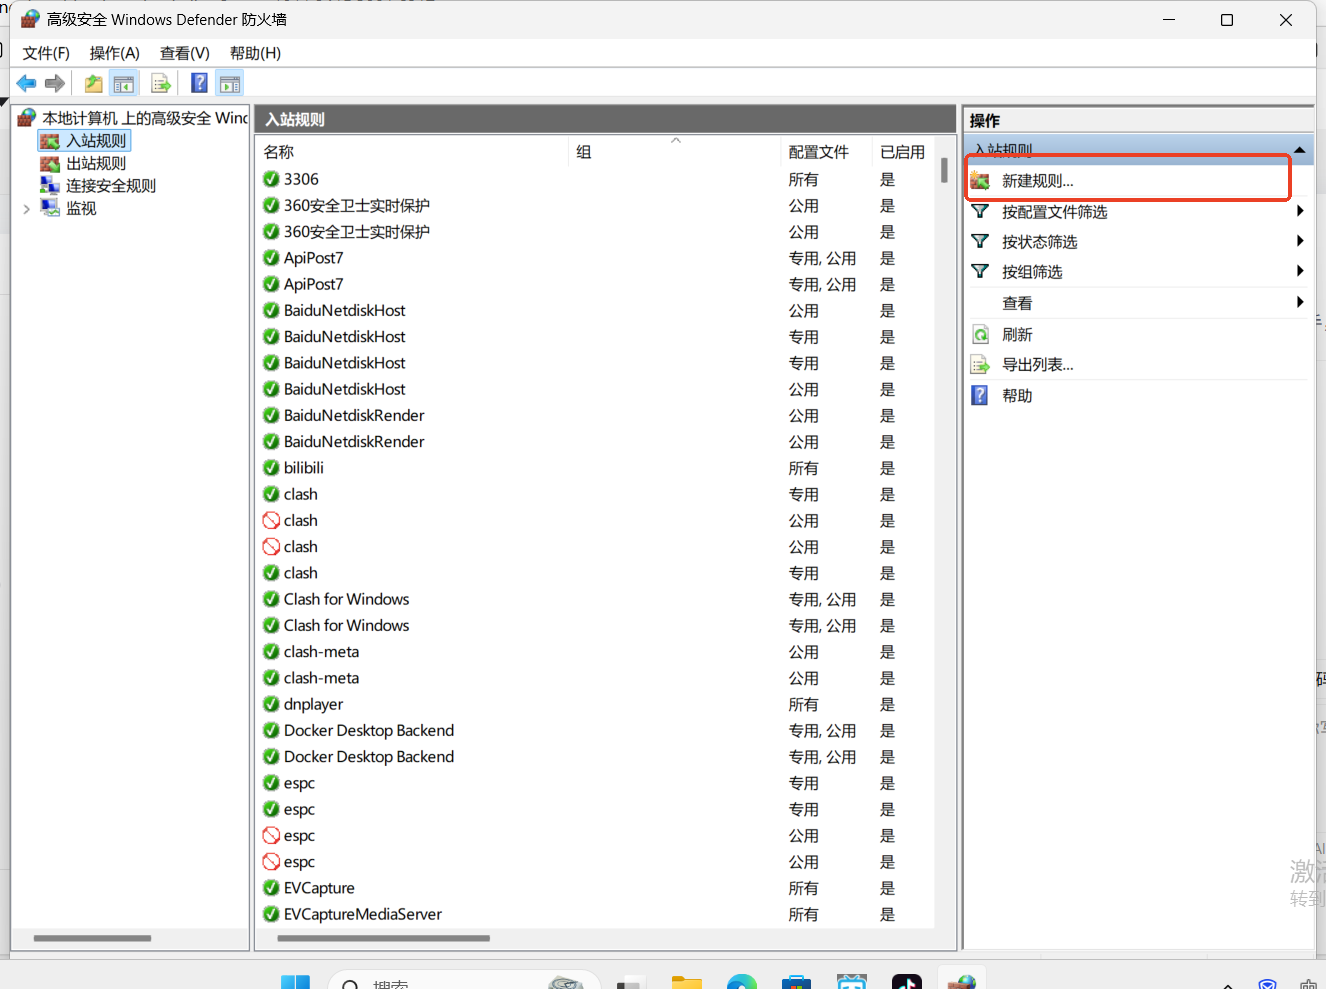Open the 操作(A) menu

(x=115, y=53)
